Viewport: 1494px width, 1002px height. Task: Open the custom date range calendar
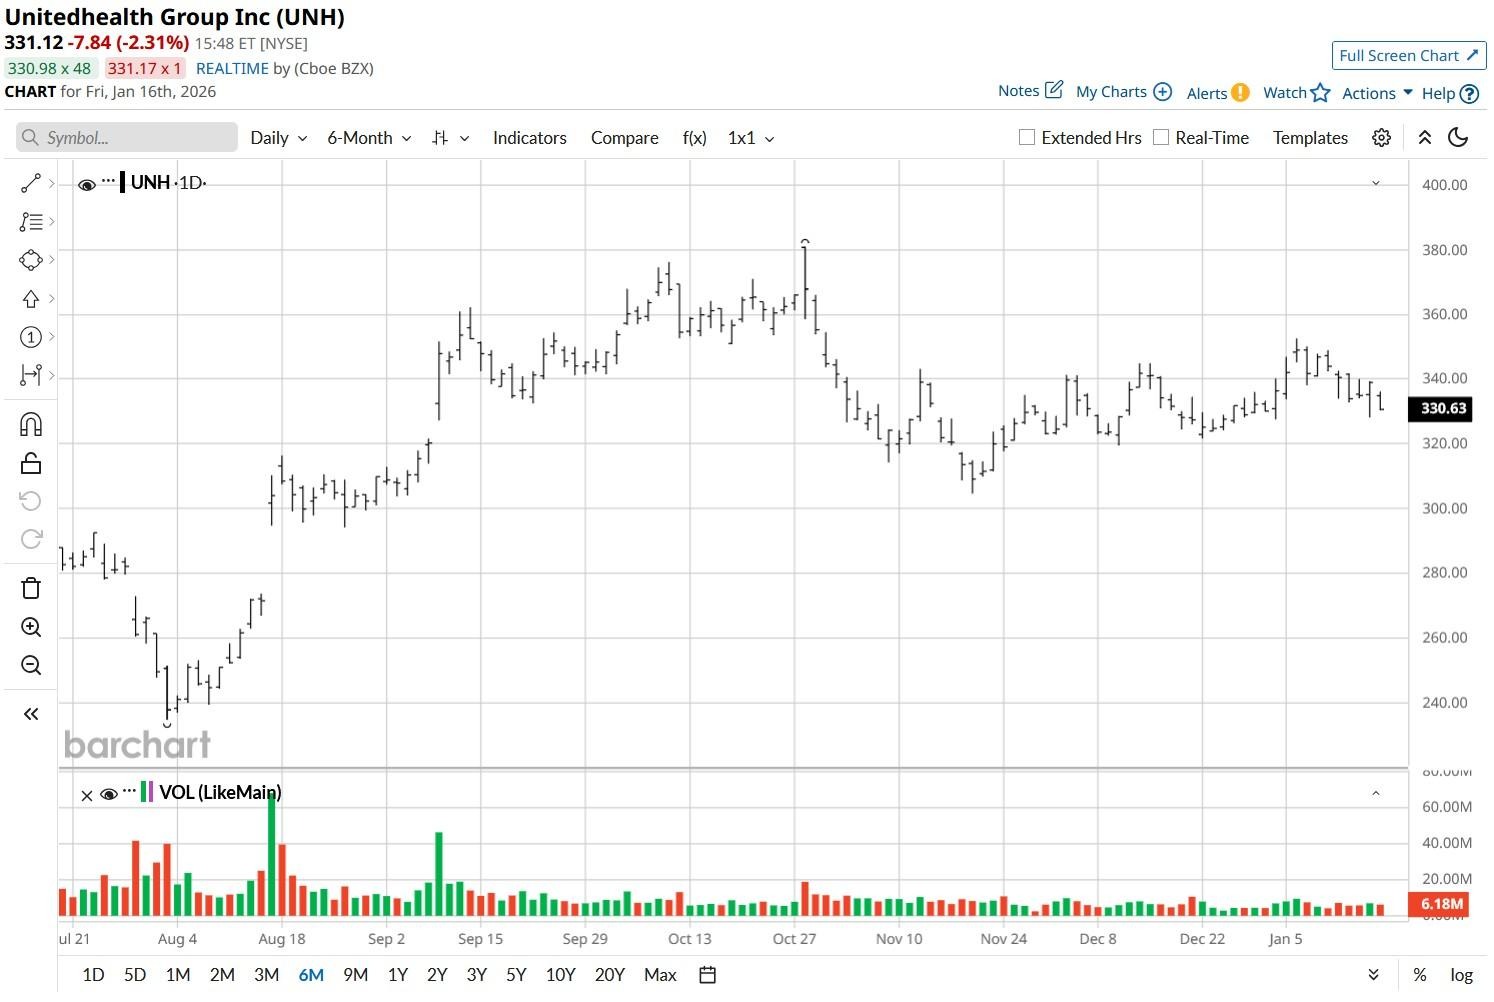point(707,975)
